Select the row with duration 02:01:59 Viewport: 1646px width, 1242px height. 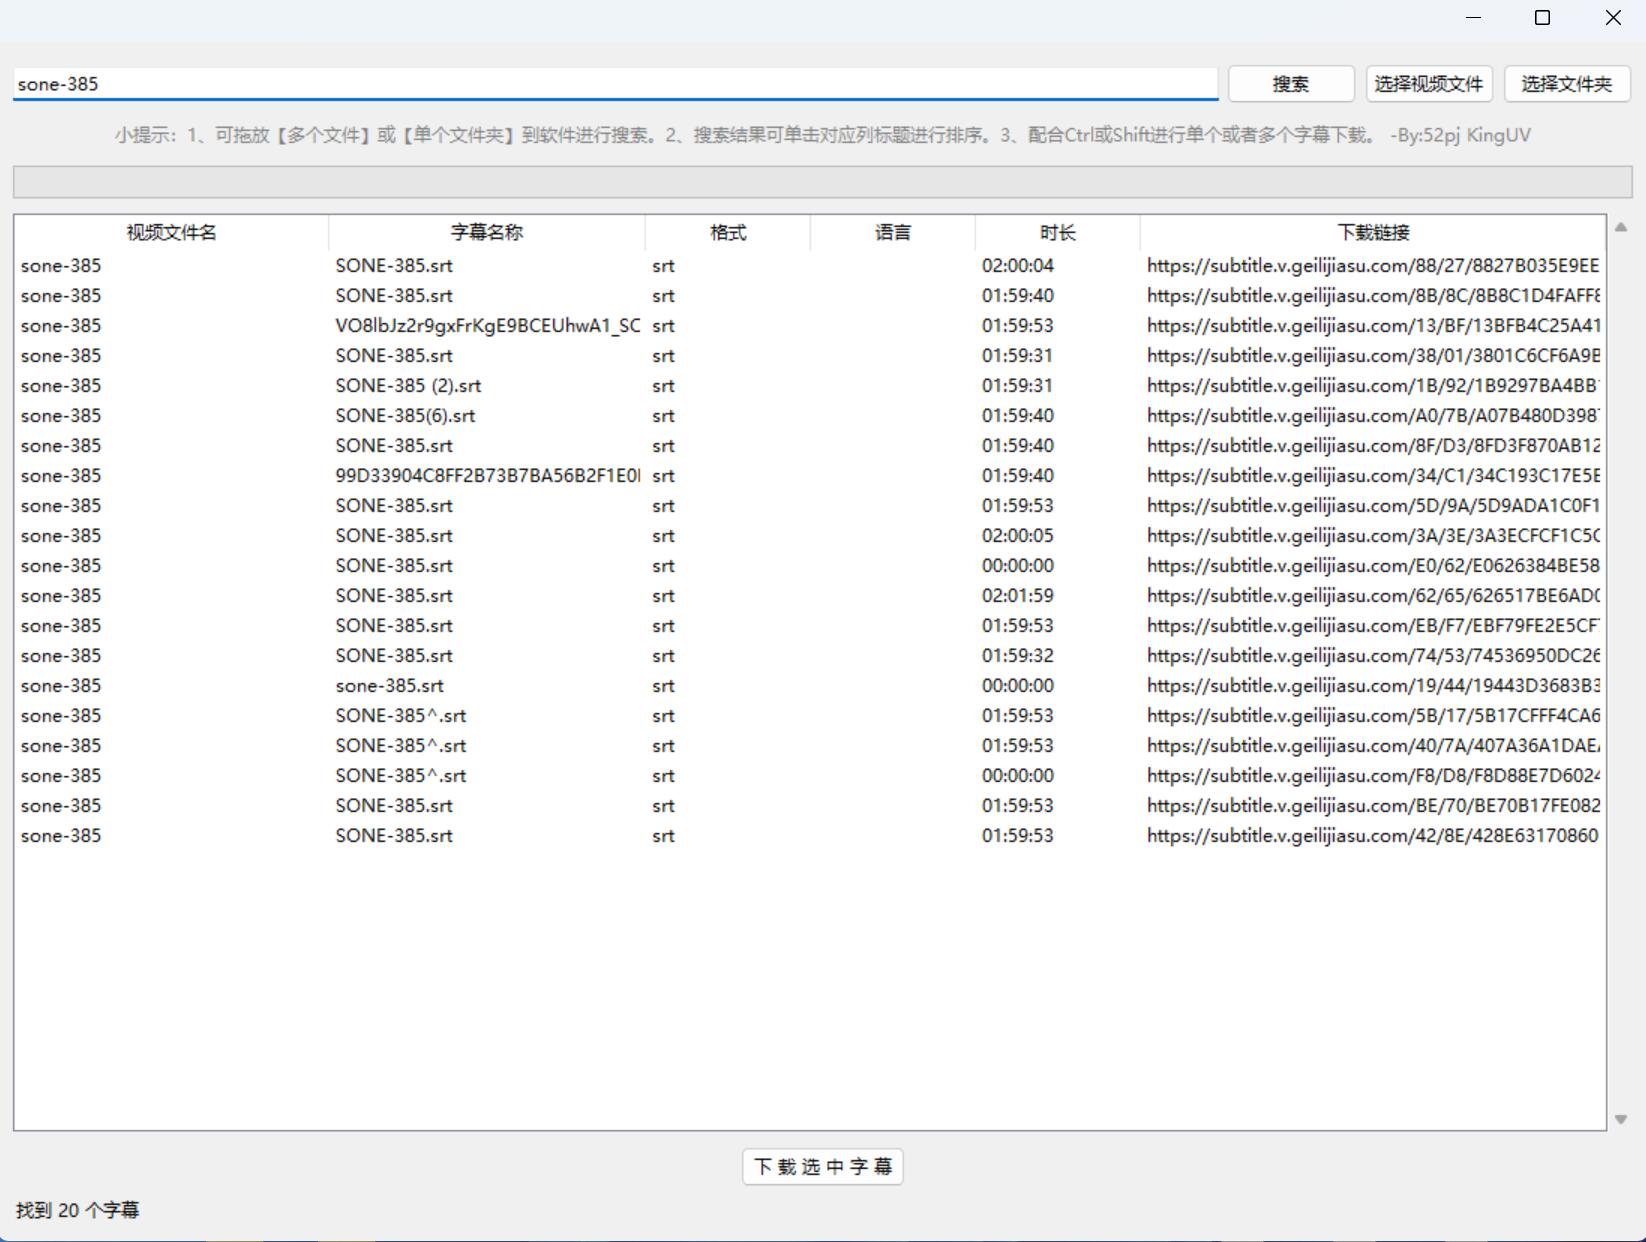(810, 596)
